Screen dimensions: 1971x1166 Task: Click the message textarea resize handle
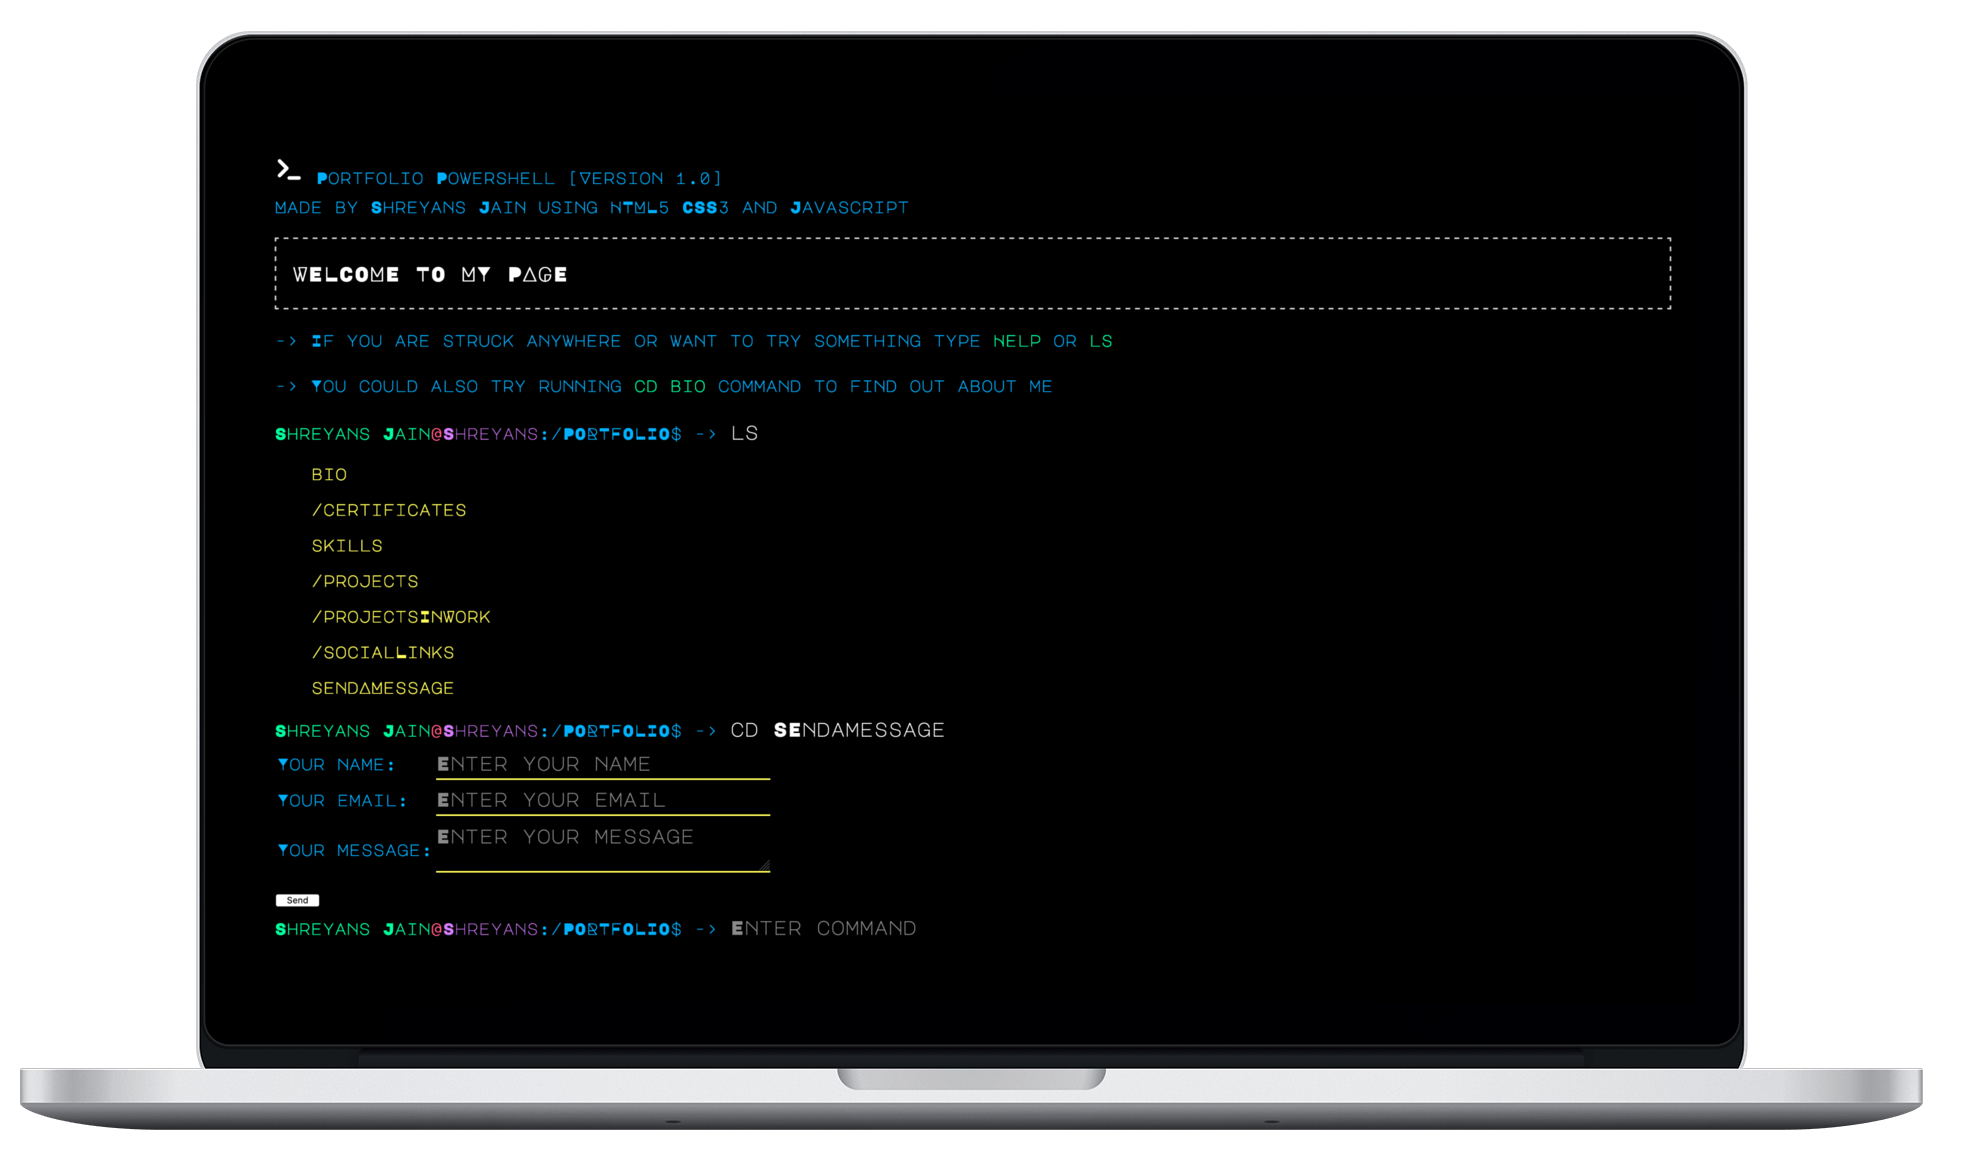point(765,865)
